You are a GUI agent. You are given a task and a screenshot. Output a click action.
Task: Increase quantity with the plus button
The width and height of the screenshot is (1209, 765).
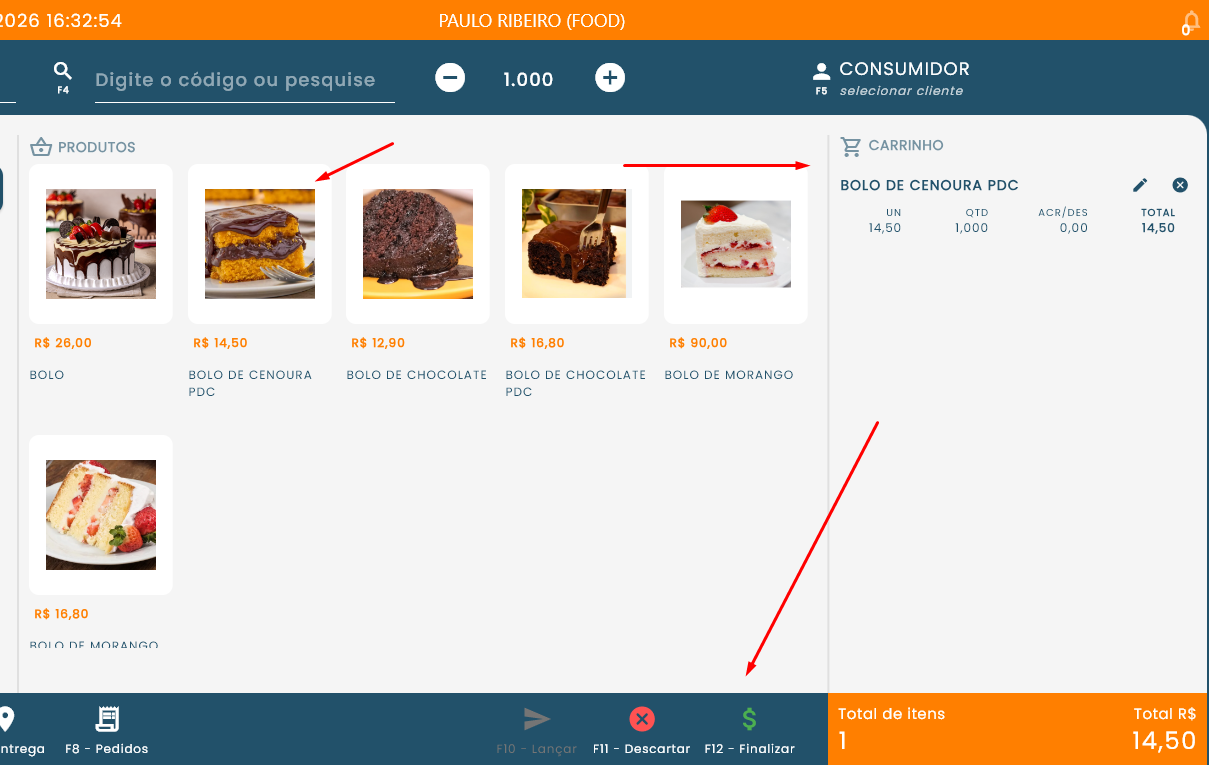tap(610, 78)
